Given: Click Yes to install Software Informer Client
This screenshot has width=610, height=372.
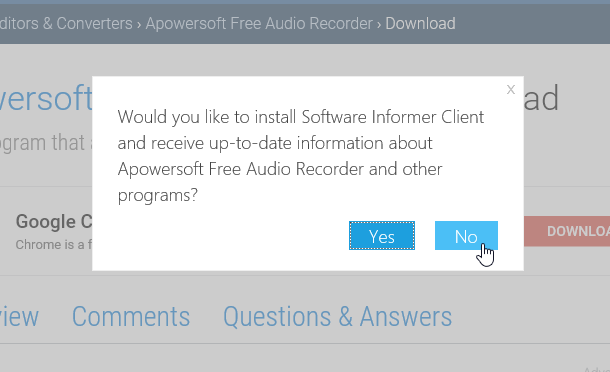Looking at the screenshot, I should pos(382,236).
